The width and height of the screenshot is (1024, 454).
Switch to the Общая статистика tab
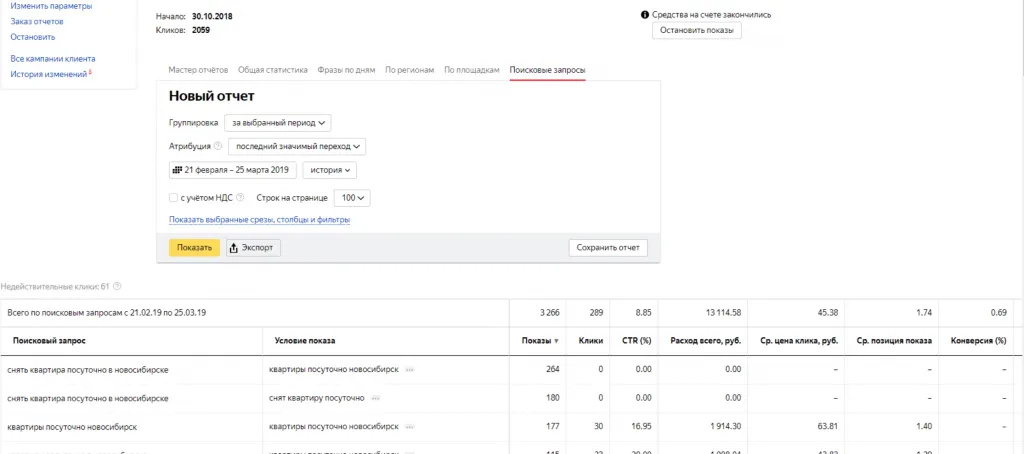[272, 70]
